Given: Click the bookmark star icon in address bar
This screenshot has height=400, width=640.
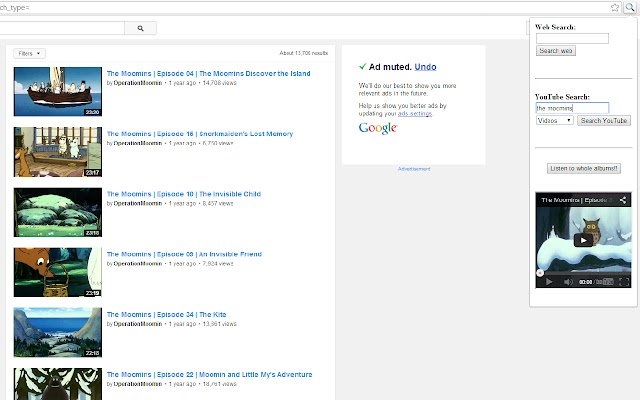Looking at the screenshot, I should (x=614, y=7).
